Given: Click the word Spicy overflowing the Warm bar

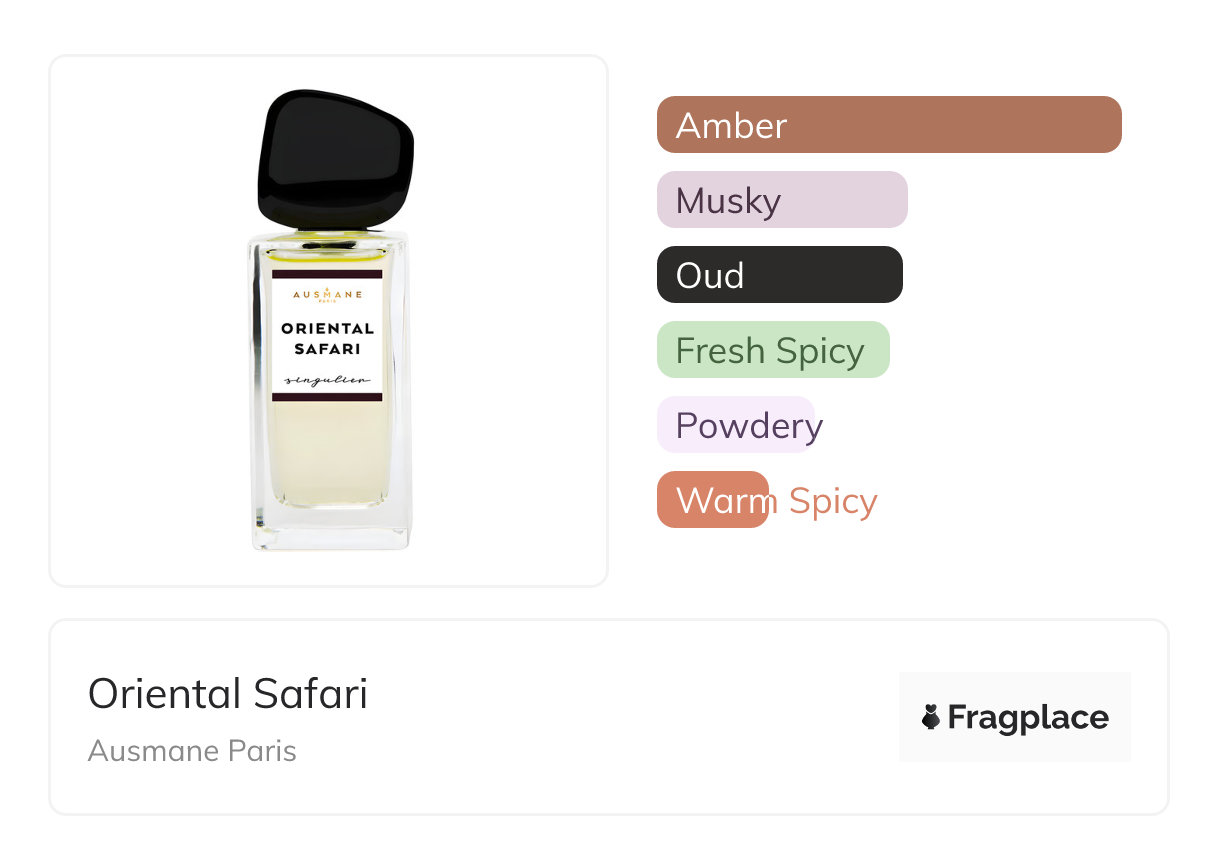Looking at the screenshot, I should pyautogui.click(x=833, y=501).
